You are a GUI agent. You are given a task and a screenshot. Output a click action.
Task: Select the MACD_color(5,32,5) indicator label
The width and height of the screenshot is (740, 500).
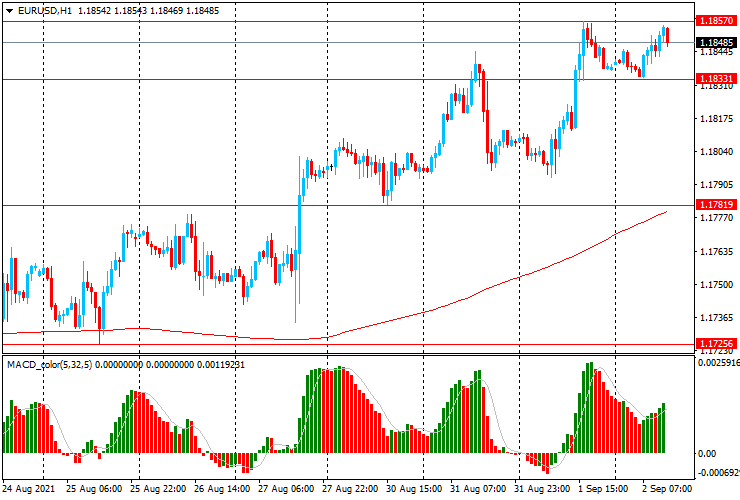[x=50, y=364]
